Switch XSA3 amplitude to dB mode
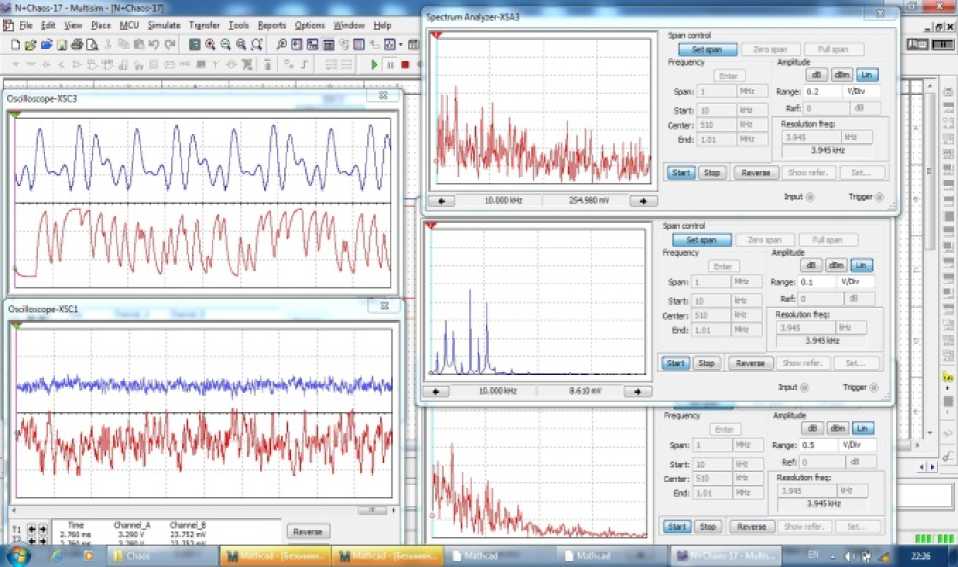This screenshot has width=958, height=567. (816, 75)
